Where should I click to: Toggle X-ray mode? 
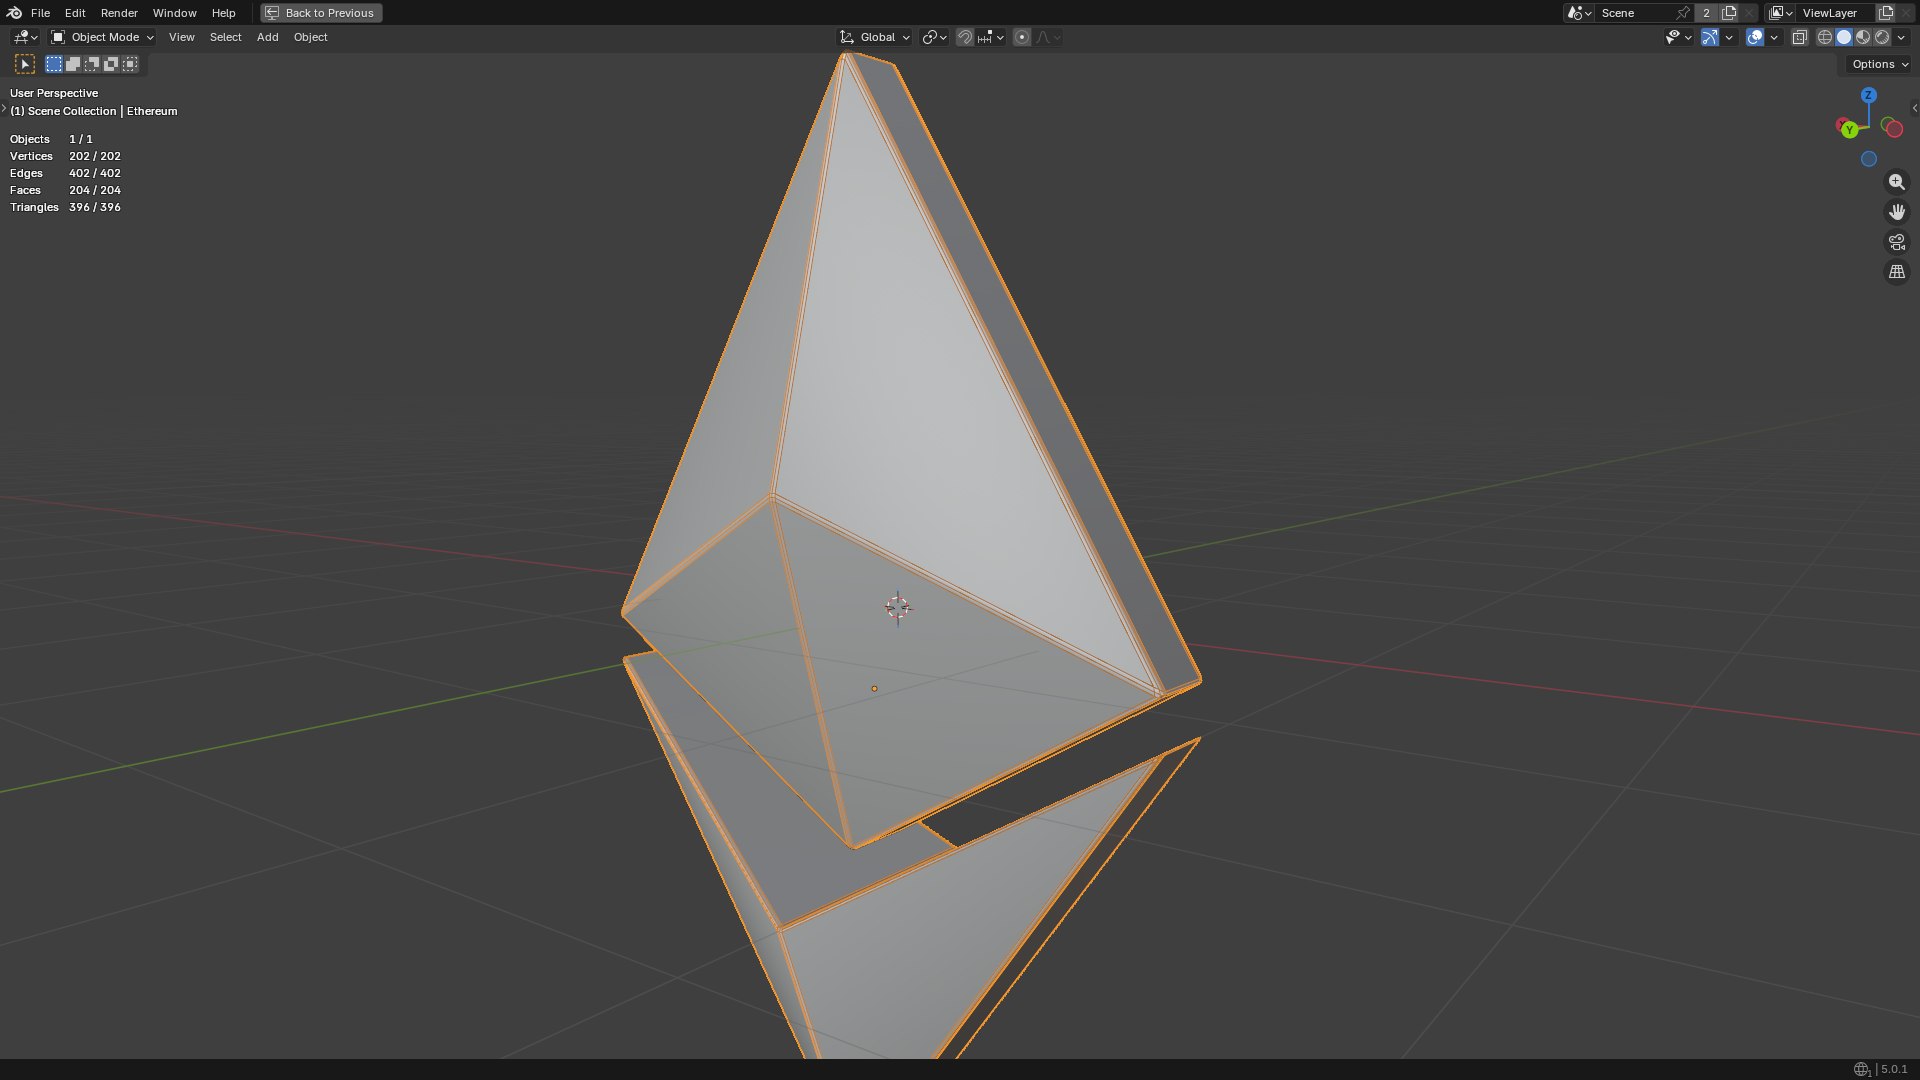tap(1799, 37)
